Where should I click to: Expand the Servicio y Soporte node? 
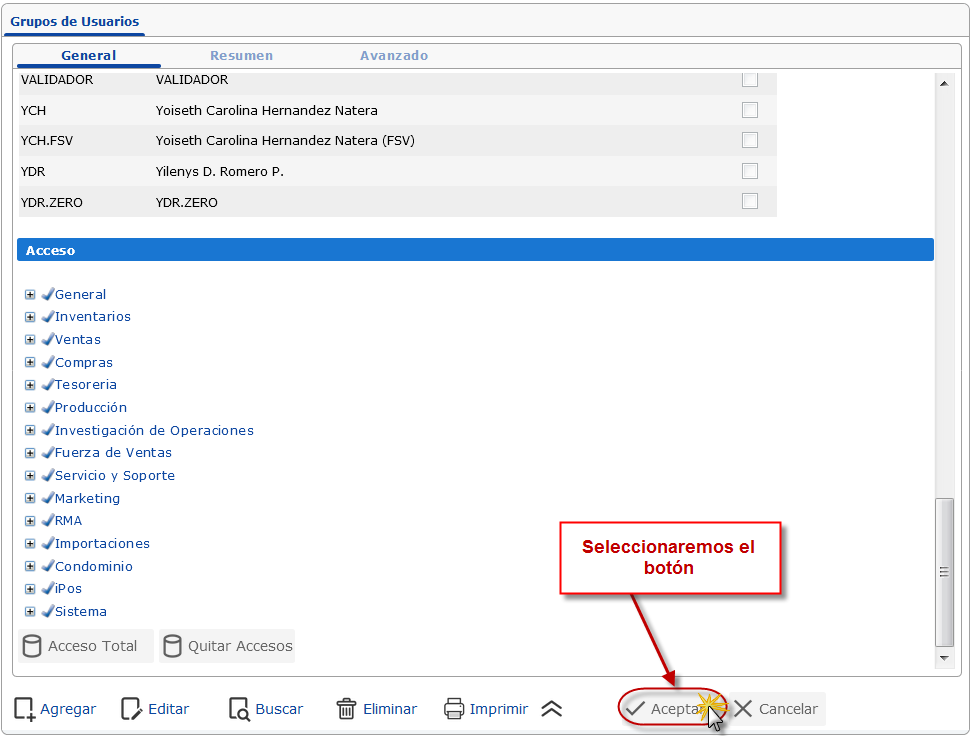point(30,476)
